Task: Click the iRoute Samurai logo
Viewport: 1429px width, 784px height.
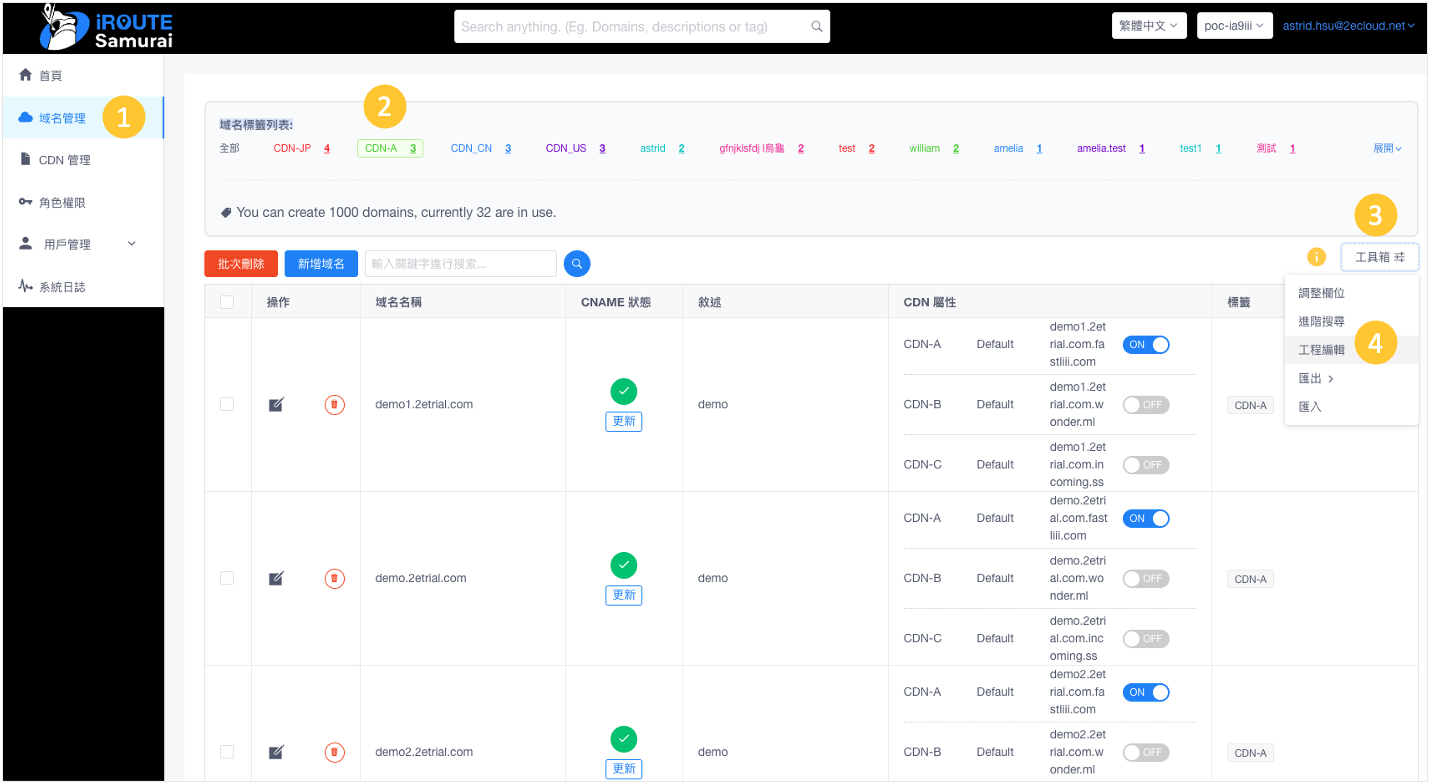Action: pyautogui.click(x=107, y=28)
